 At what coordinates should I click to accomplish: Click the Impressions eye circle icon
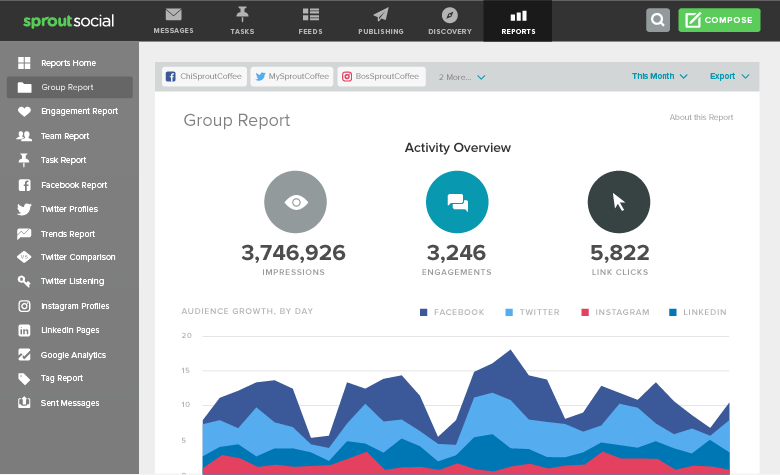295,202
